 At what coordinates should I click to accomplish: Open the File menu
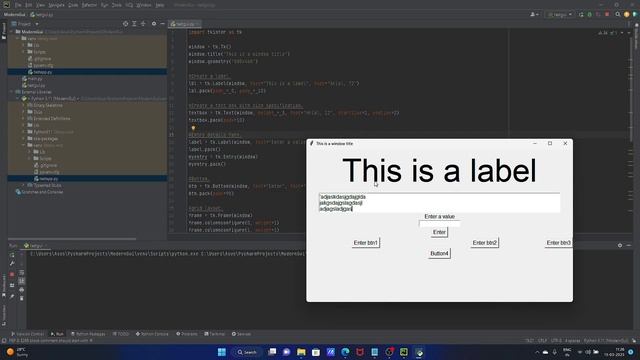point(18,5)
